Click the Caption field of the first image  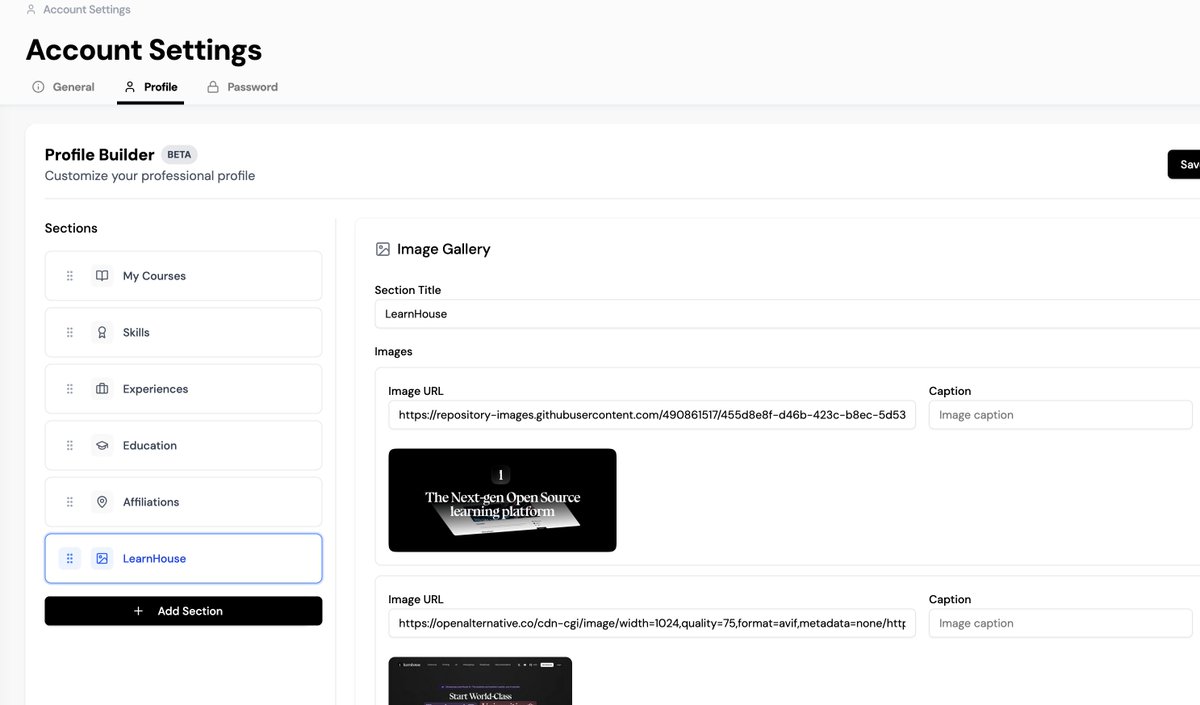point(1060,415)
